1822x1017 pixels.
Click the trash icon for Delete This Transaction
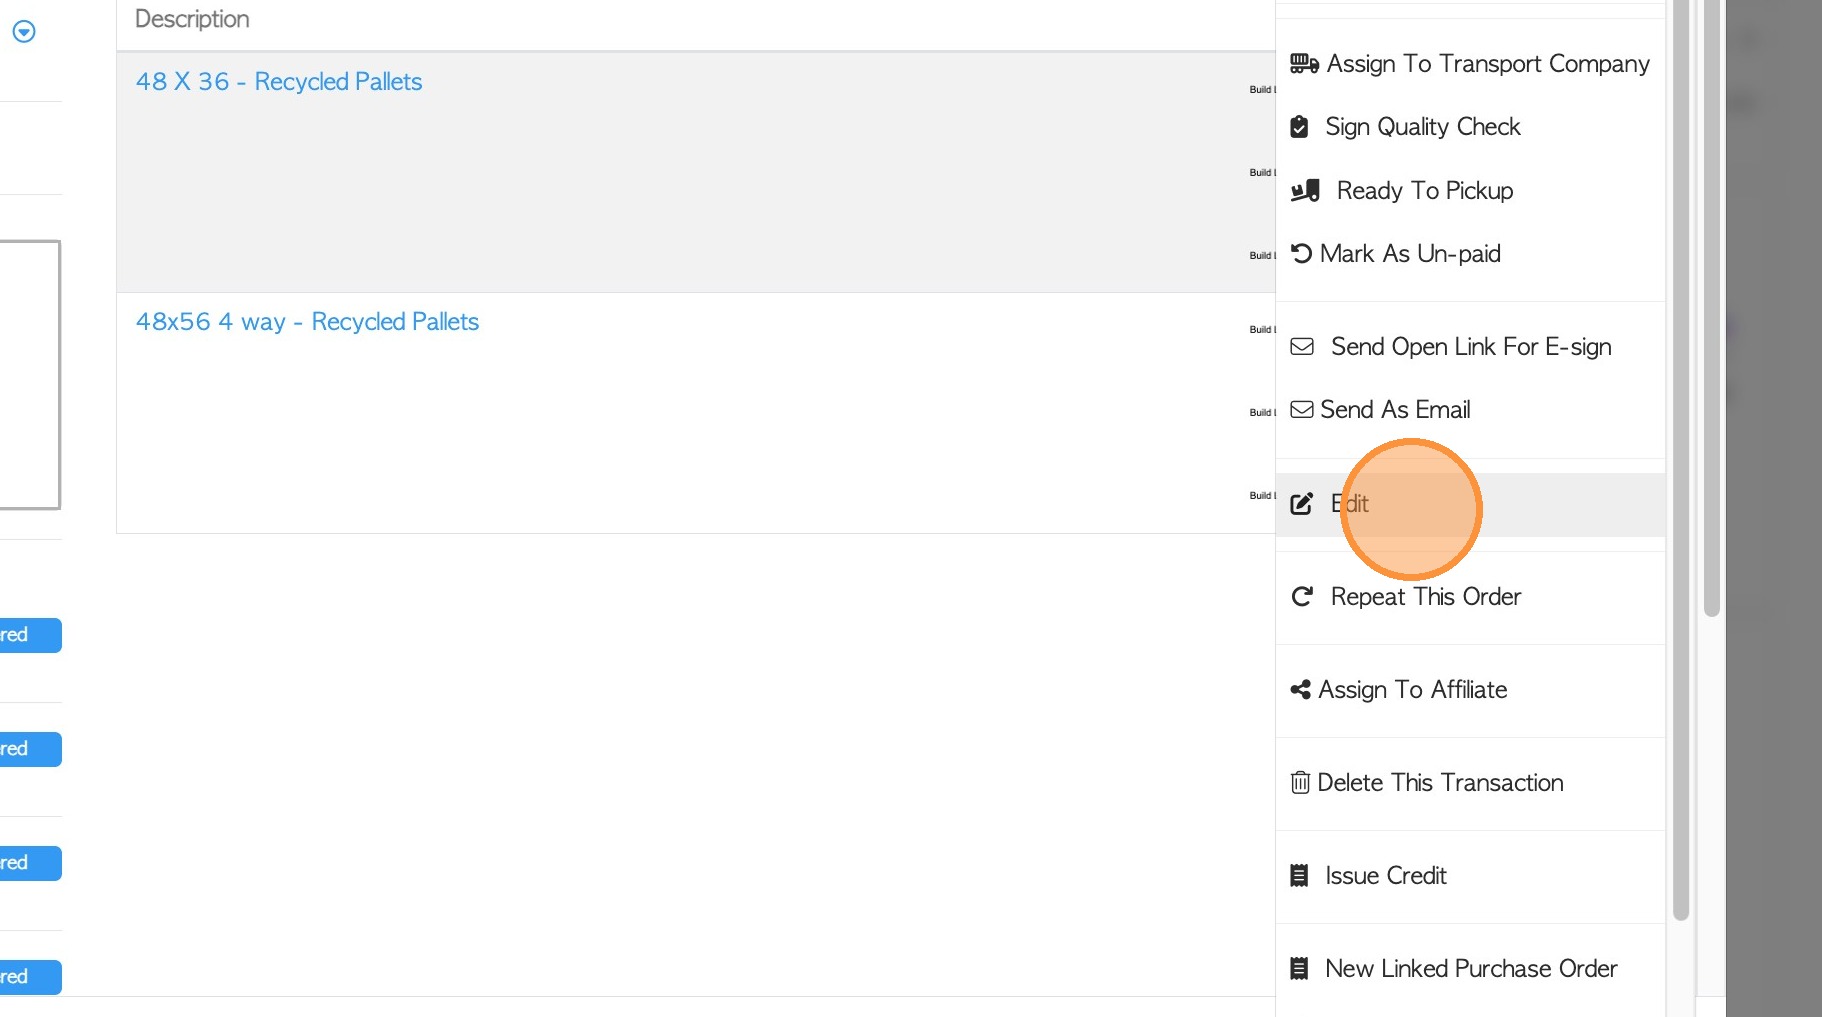(1300, 783)
